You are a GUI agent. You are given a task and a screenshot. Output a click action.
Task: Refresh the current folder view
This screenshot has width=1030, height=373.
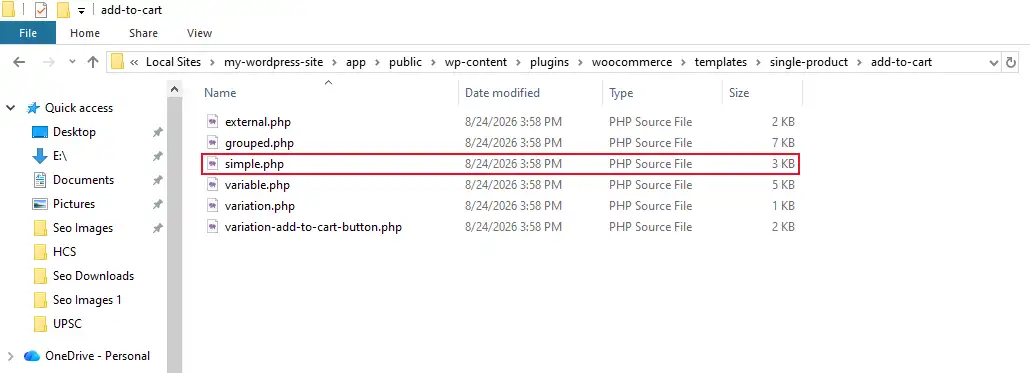[x=1011, y=62]
